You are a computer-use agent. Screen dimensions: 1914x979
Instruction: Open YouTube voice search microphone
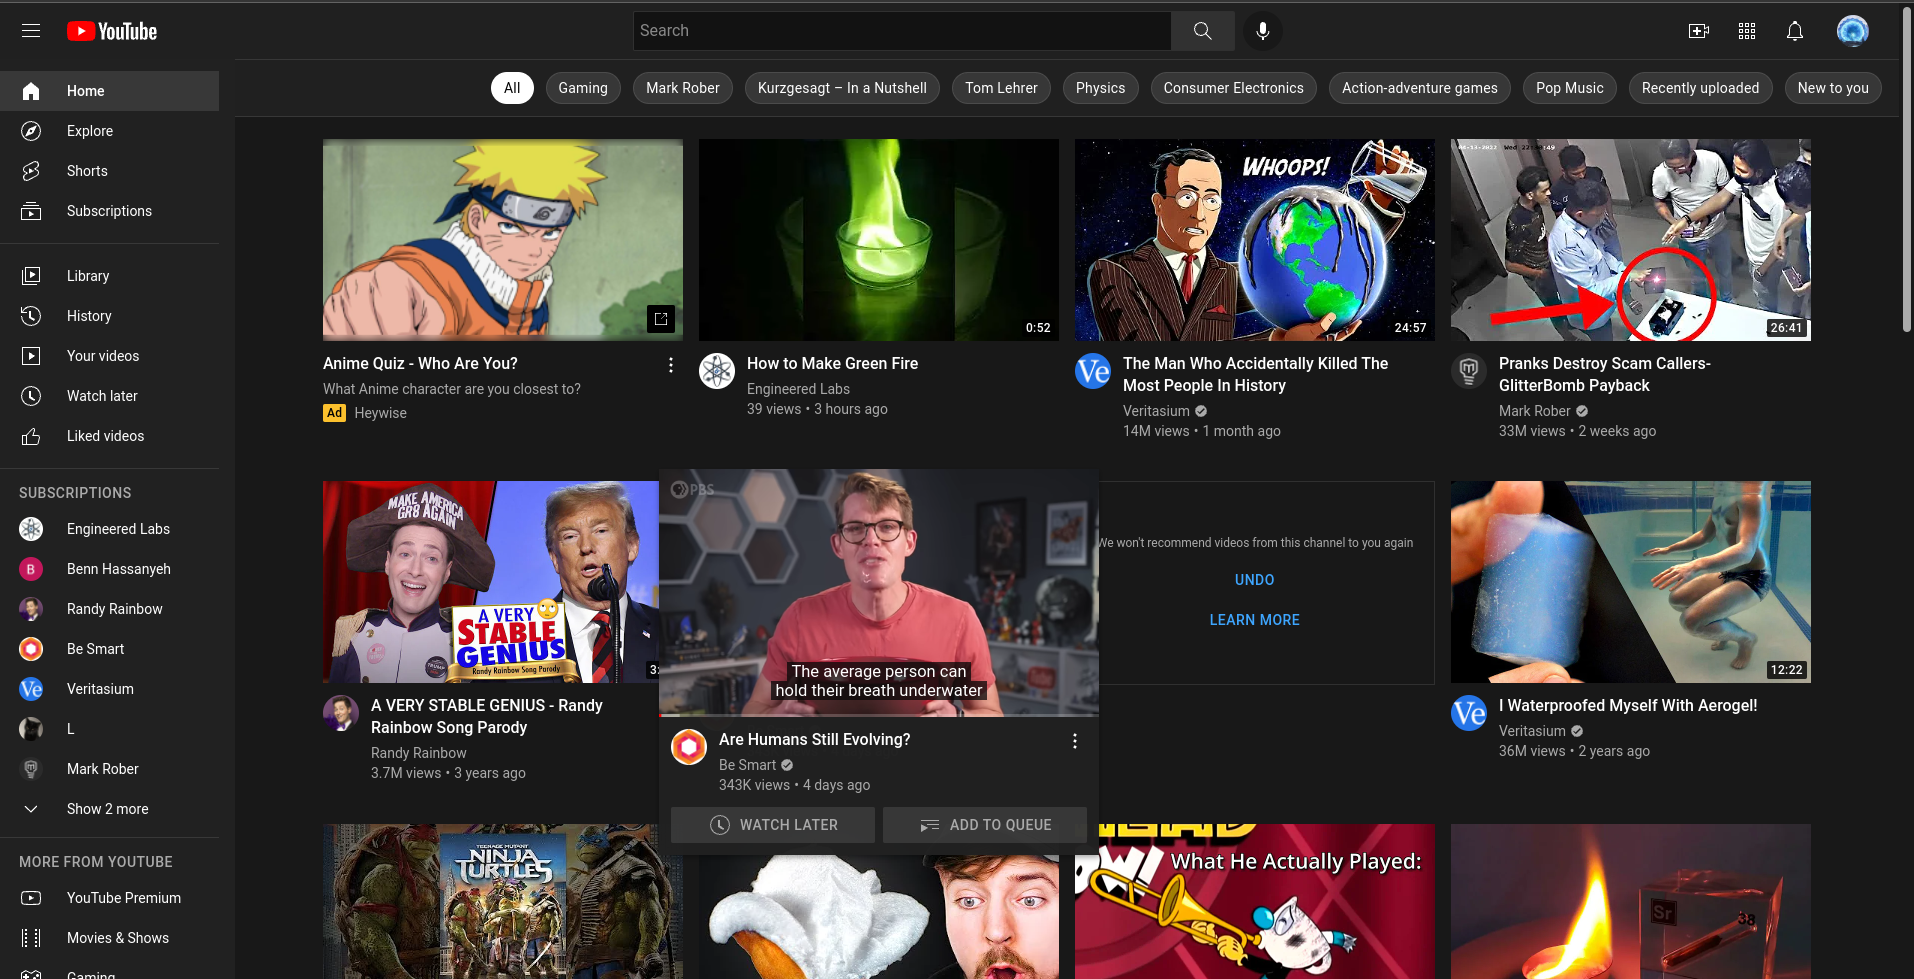click(1262, 31)
